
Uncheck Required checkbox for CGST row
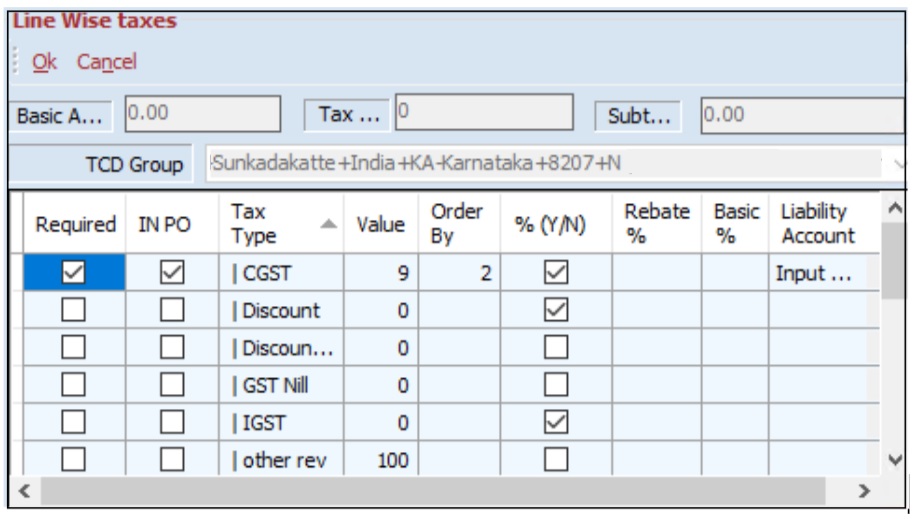74,273
